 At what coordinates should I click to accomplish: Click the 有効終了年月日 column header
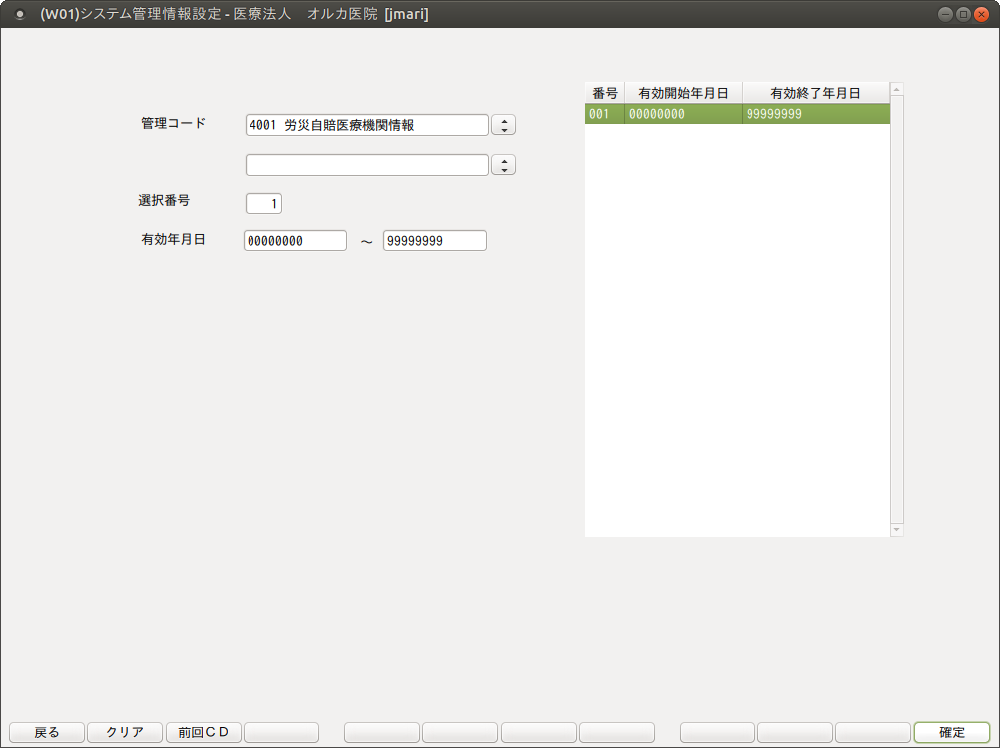click(815, 93)
